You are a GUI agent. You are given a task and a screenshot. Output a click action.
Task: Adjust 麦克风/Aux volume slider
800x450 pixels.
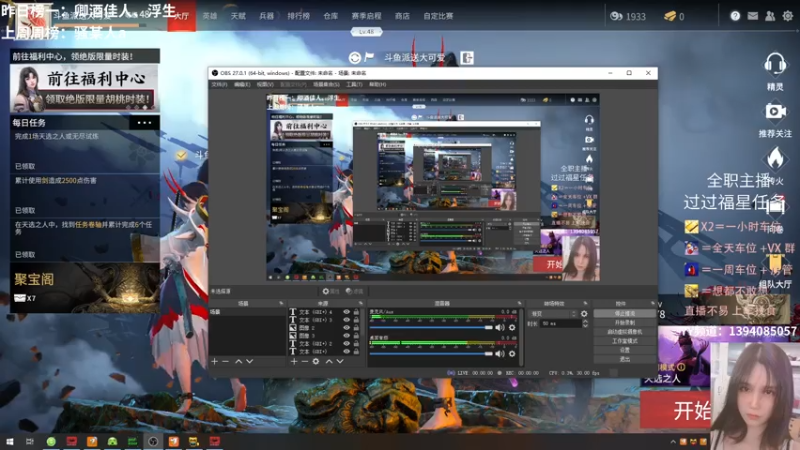click(431, 328)
